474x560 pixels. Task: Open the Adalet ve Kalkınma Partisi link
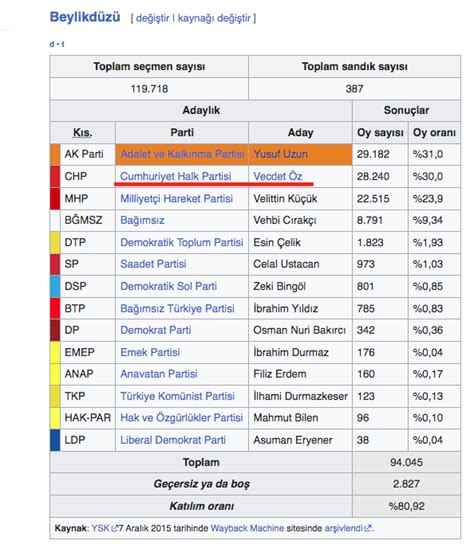pyautogui.click(x=182, y=154)
